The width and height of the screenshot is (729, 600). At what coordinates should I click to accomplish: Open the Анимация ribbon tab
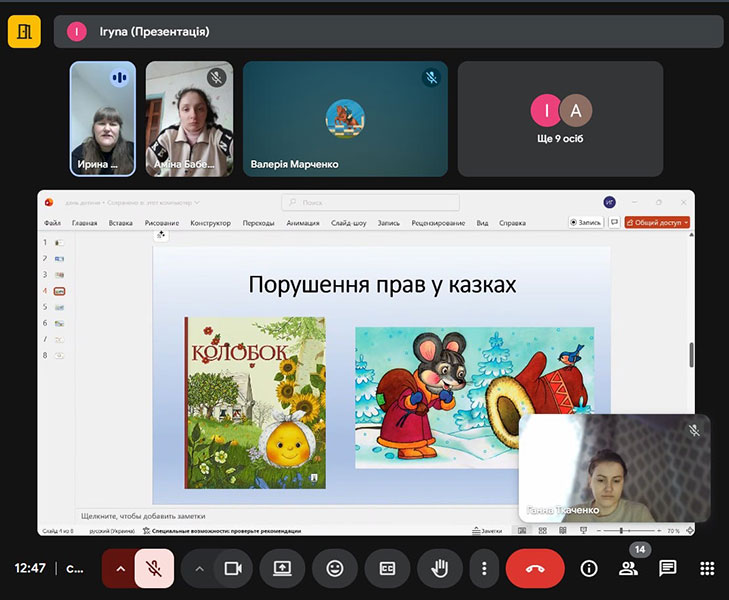point(303,223)
